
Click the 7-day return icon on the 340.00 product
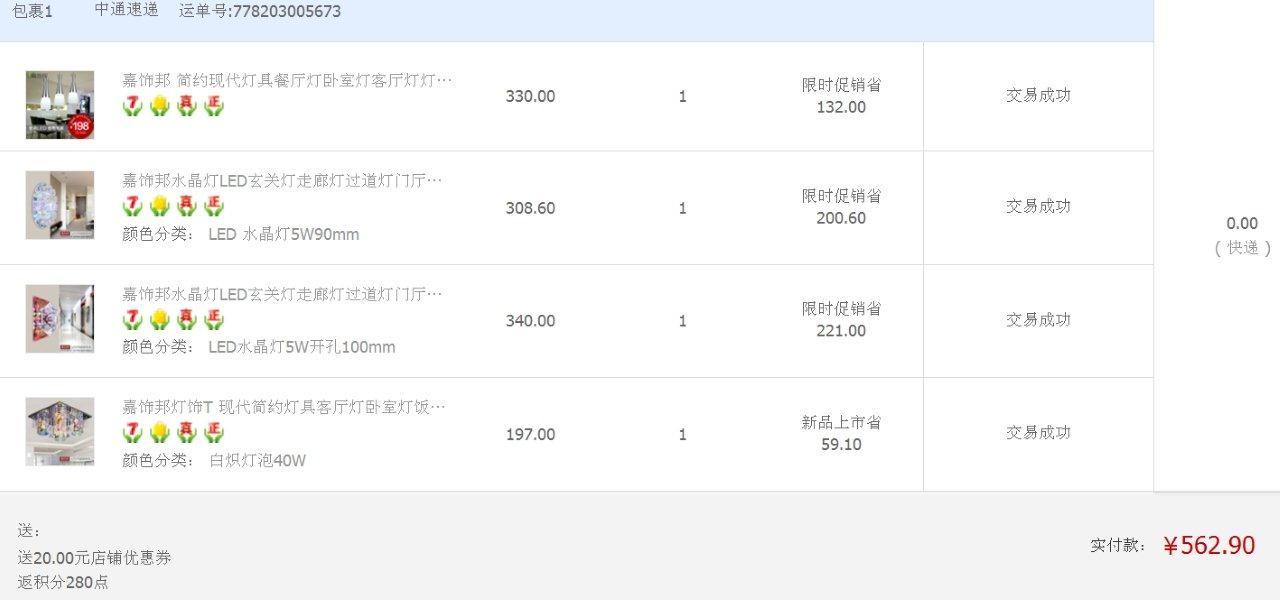pos(133,319)
